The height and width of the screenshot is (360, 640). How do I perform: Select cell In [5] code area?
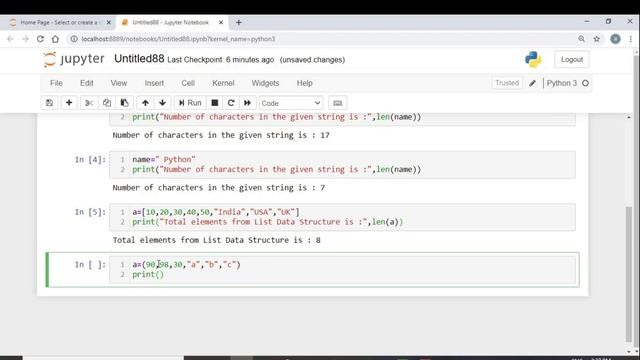click(342, 217)
